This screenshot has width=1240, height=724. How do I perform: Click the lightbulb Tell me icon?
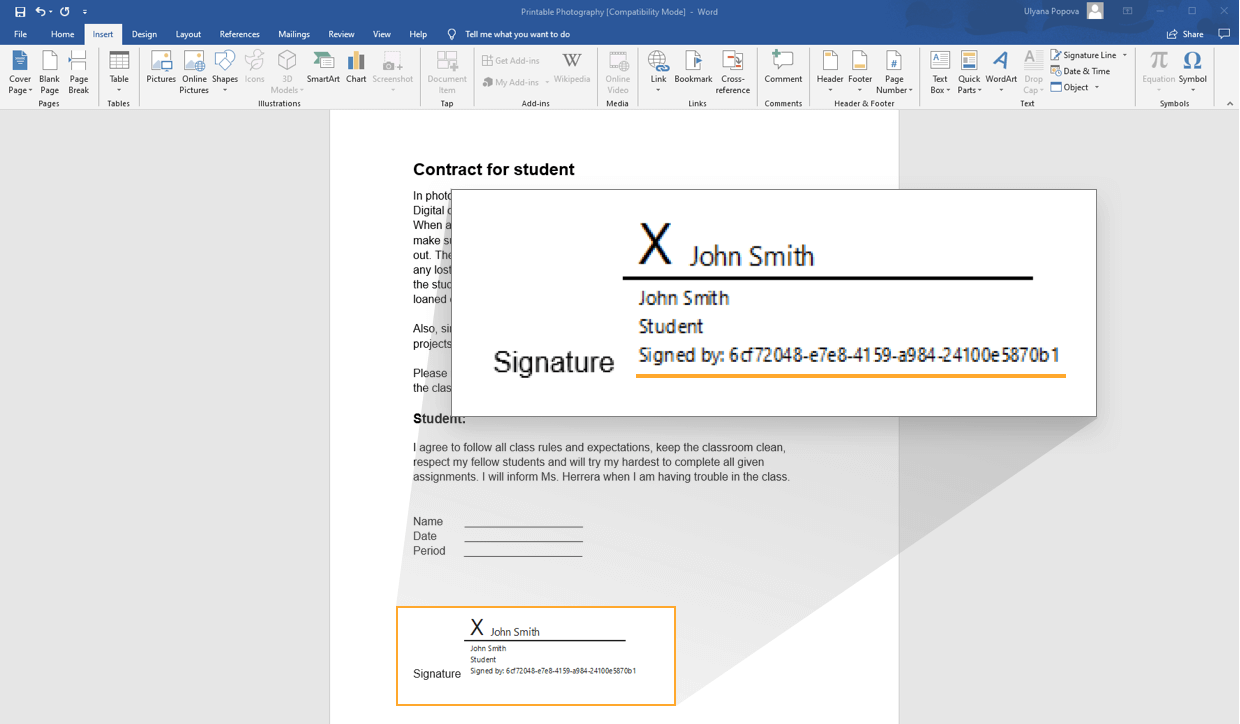pyautogui.click(x=452, y=34)
